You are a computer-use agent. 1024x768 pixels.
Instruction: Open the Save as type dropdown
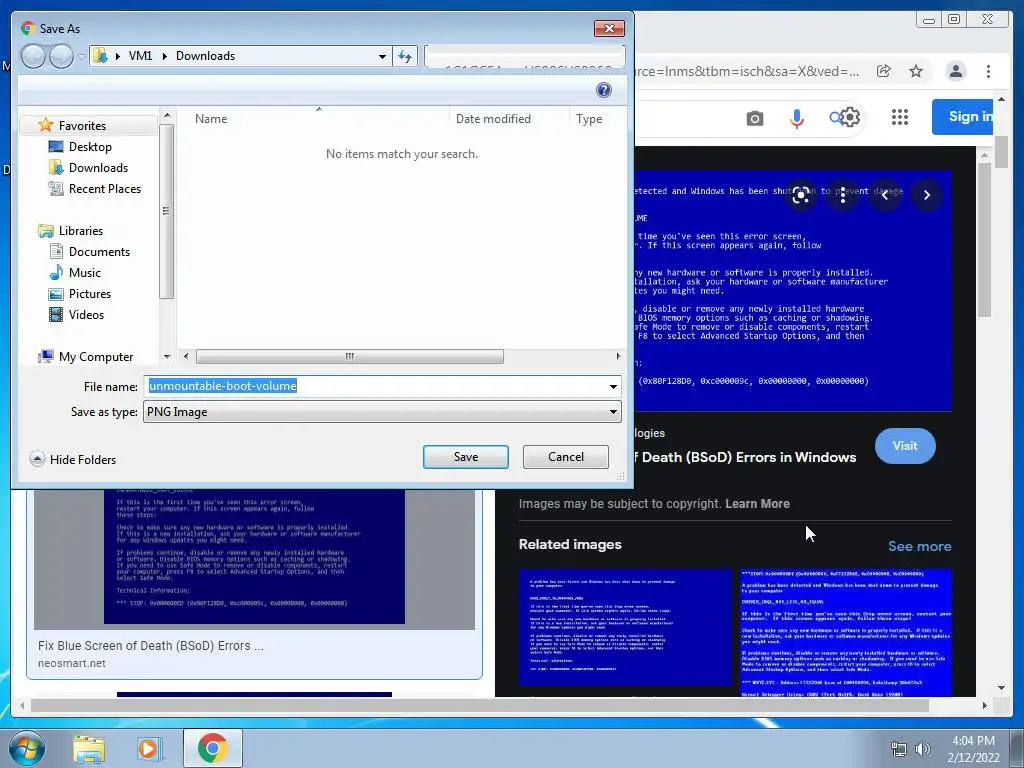coord(382,411)
